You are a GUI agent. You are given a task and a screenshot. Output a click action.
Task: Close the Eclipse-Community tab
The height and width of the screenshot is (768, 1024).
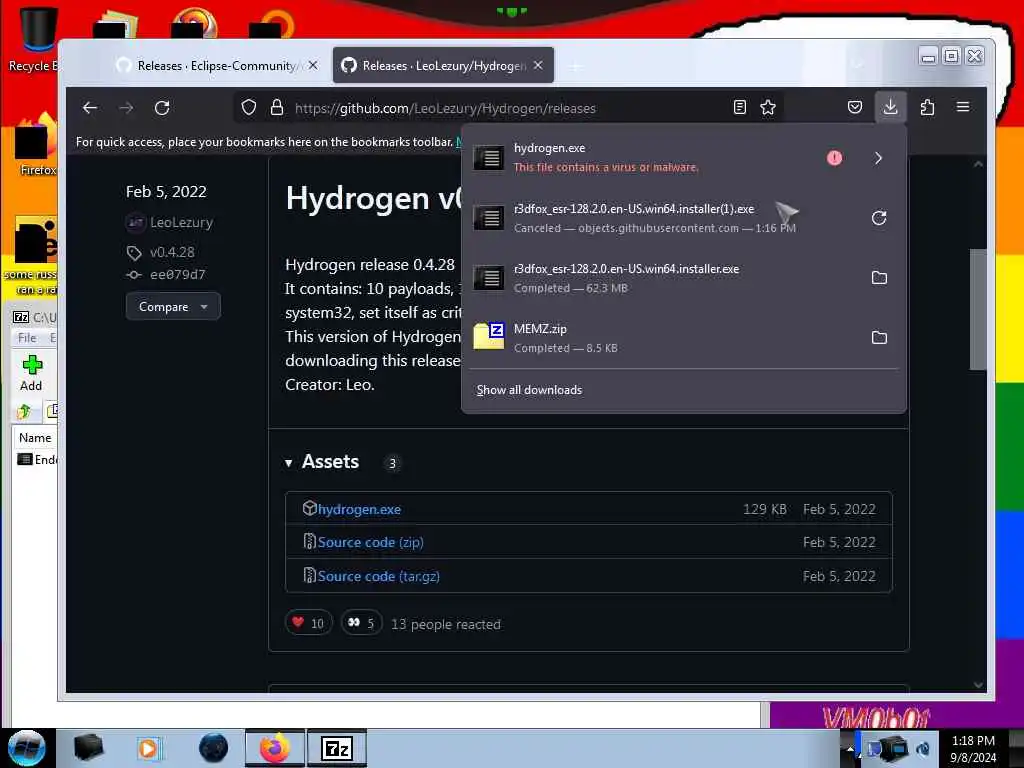coord(313,65)
